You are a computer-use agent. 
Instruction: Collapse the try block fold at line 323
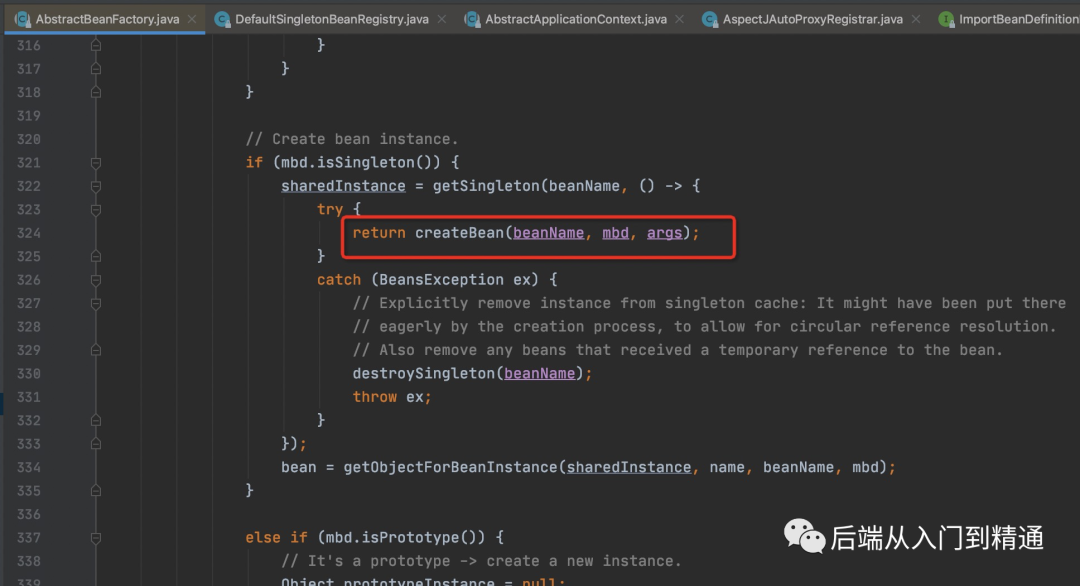[x=96, y=210]
